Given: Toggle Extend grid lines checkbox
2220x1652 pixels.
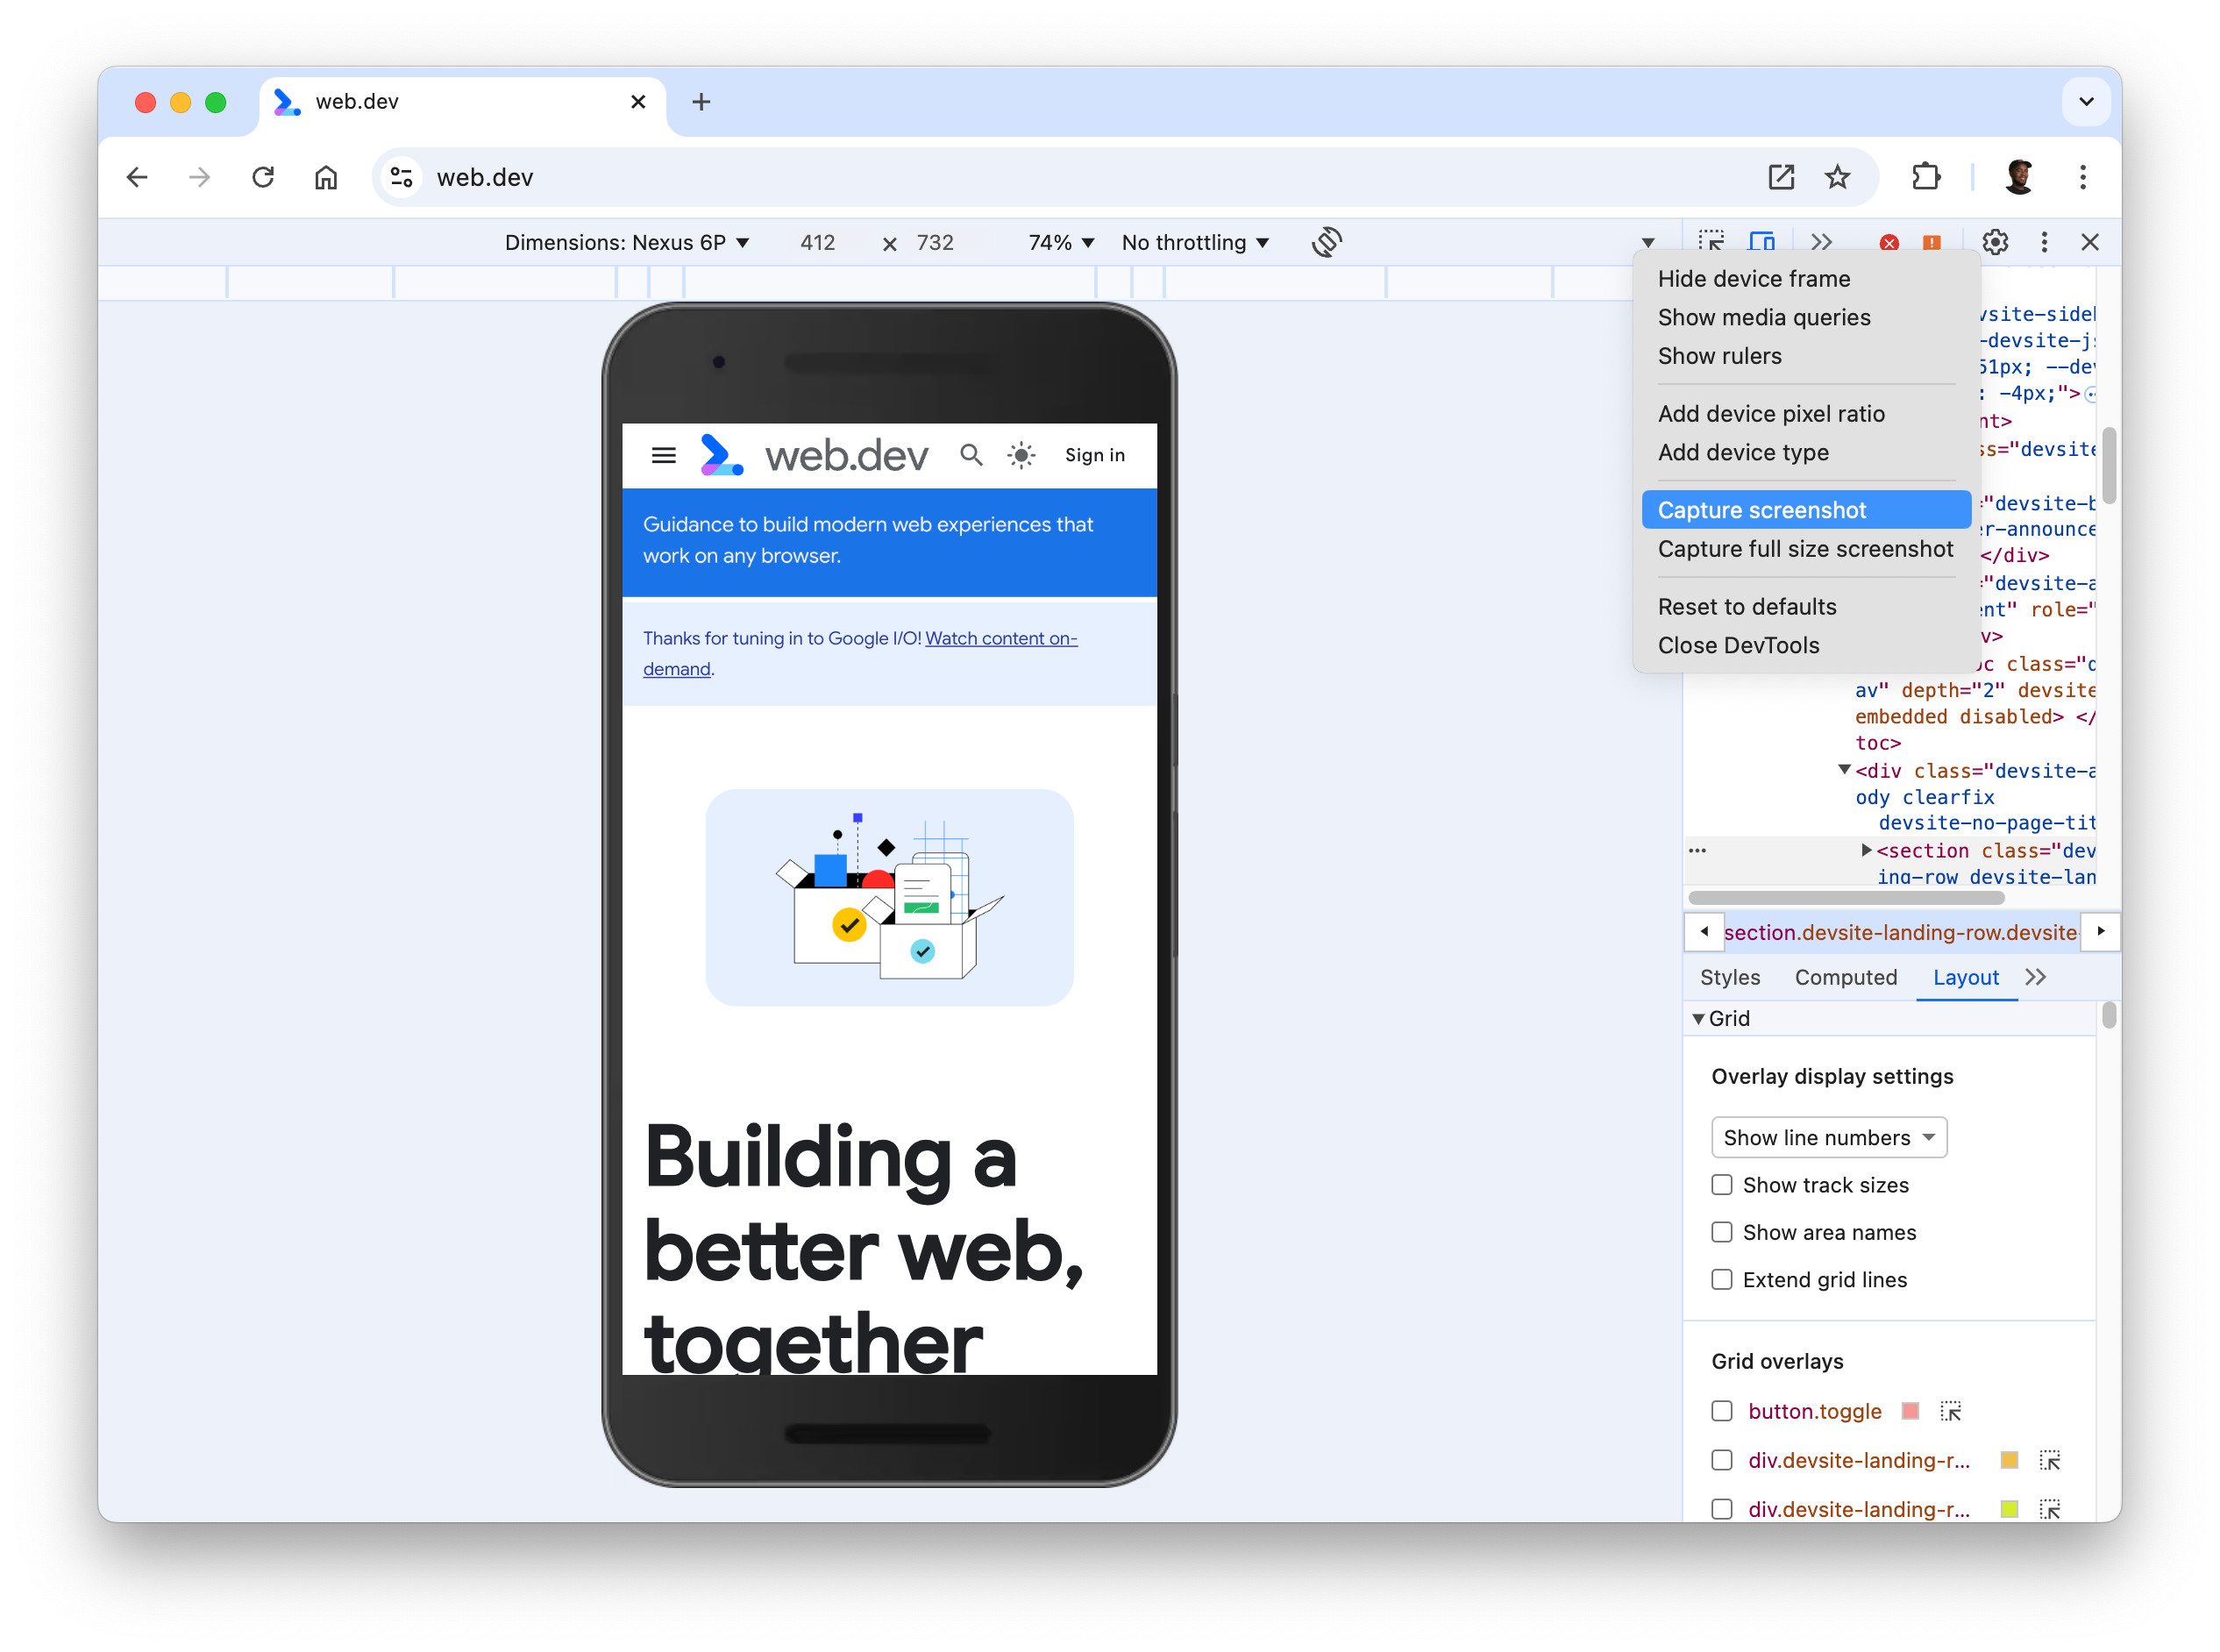Looking at the screenshot, I should point(1722,1279).
